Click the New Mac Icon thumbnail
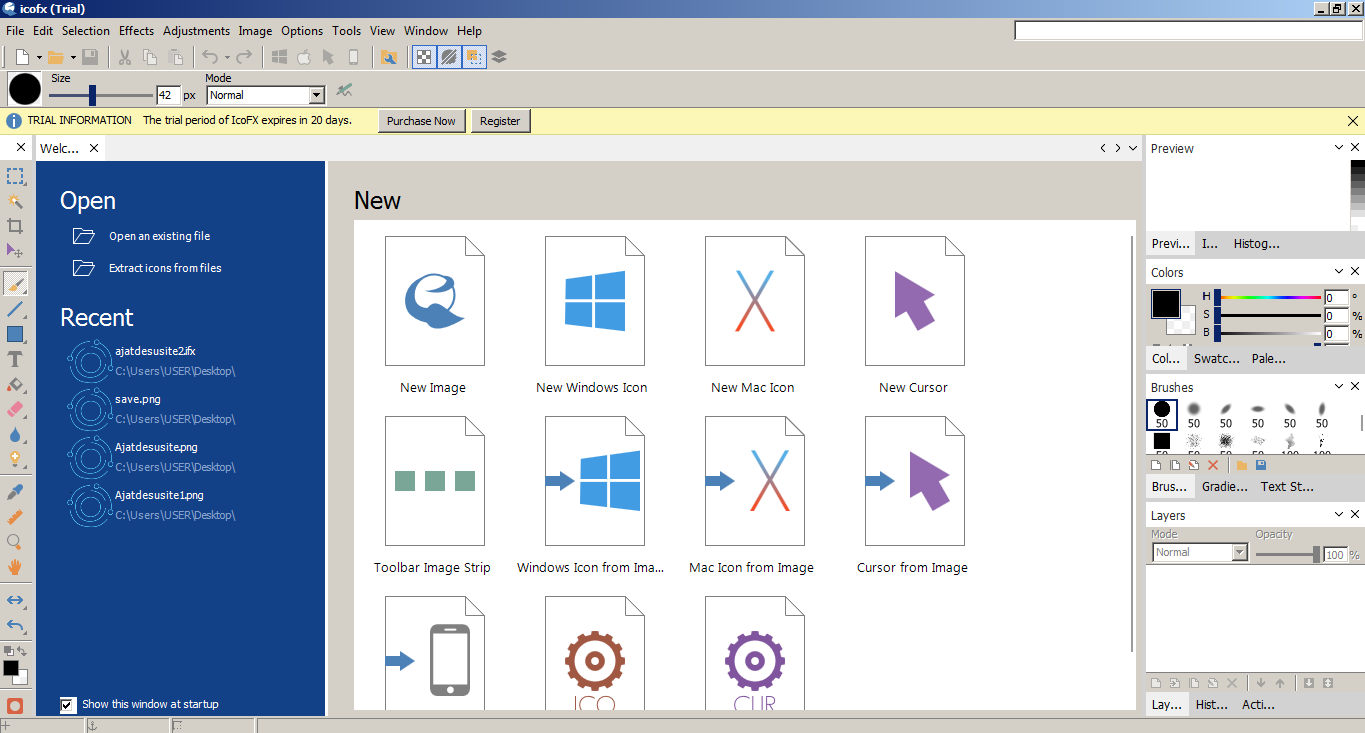The width and height of the screenshot is (1365, 733). click(x=755, y=301)
